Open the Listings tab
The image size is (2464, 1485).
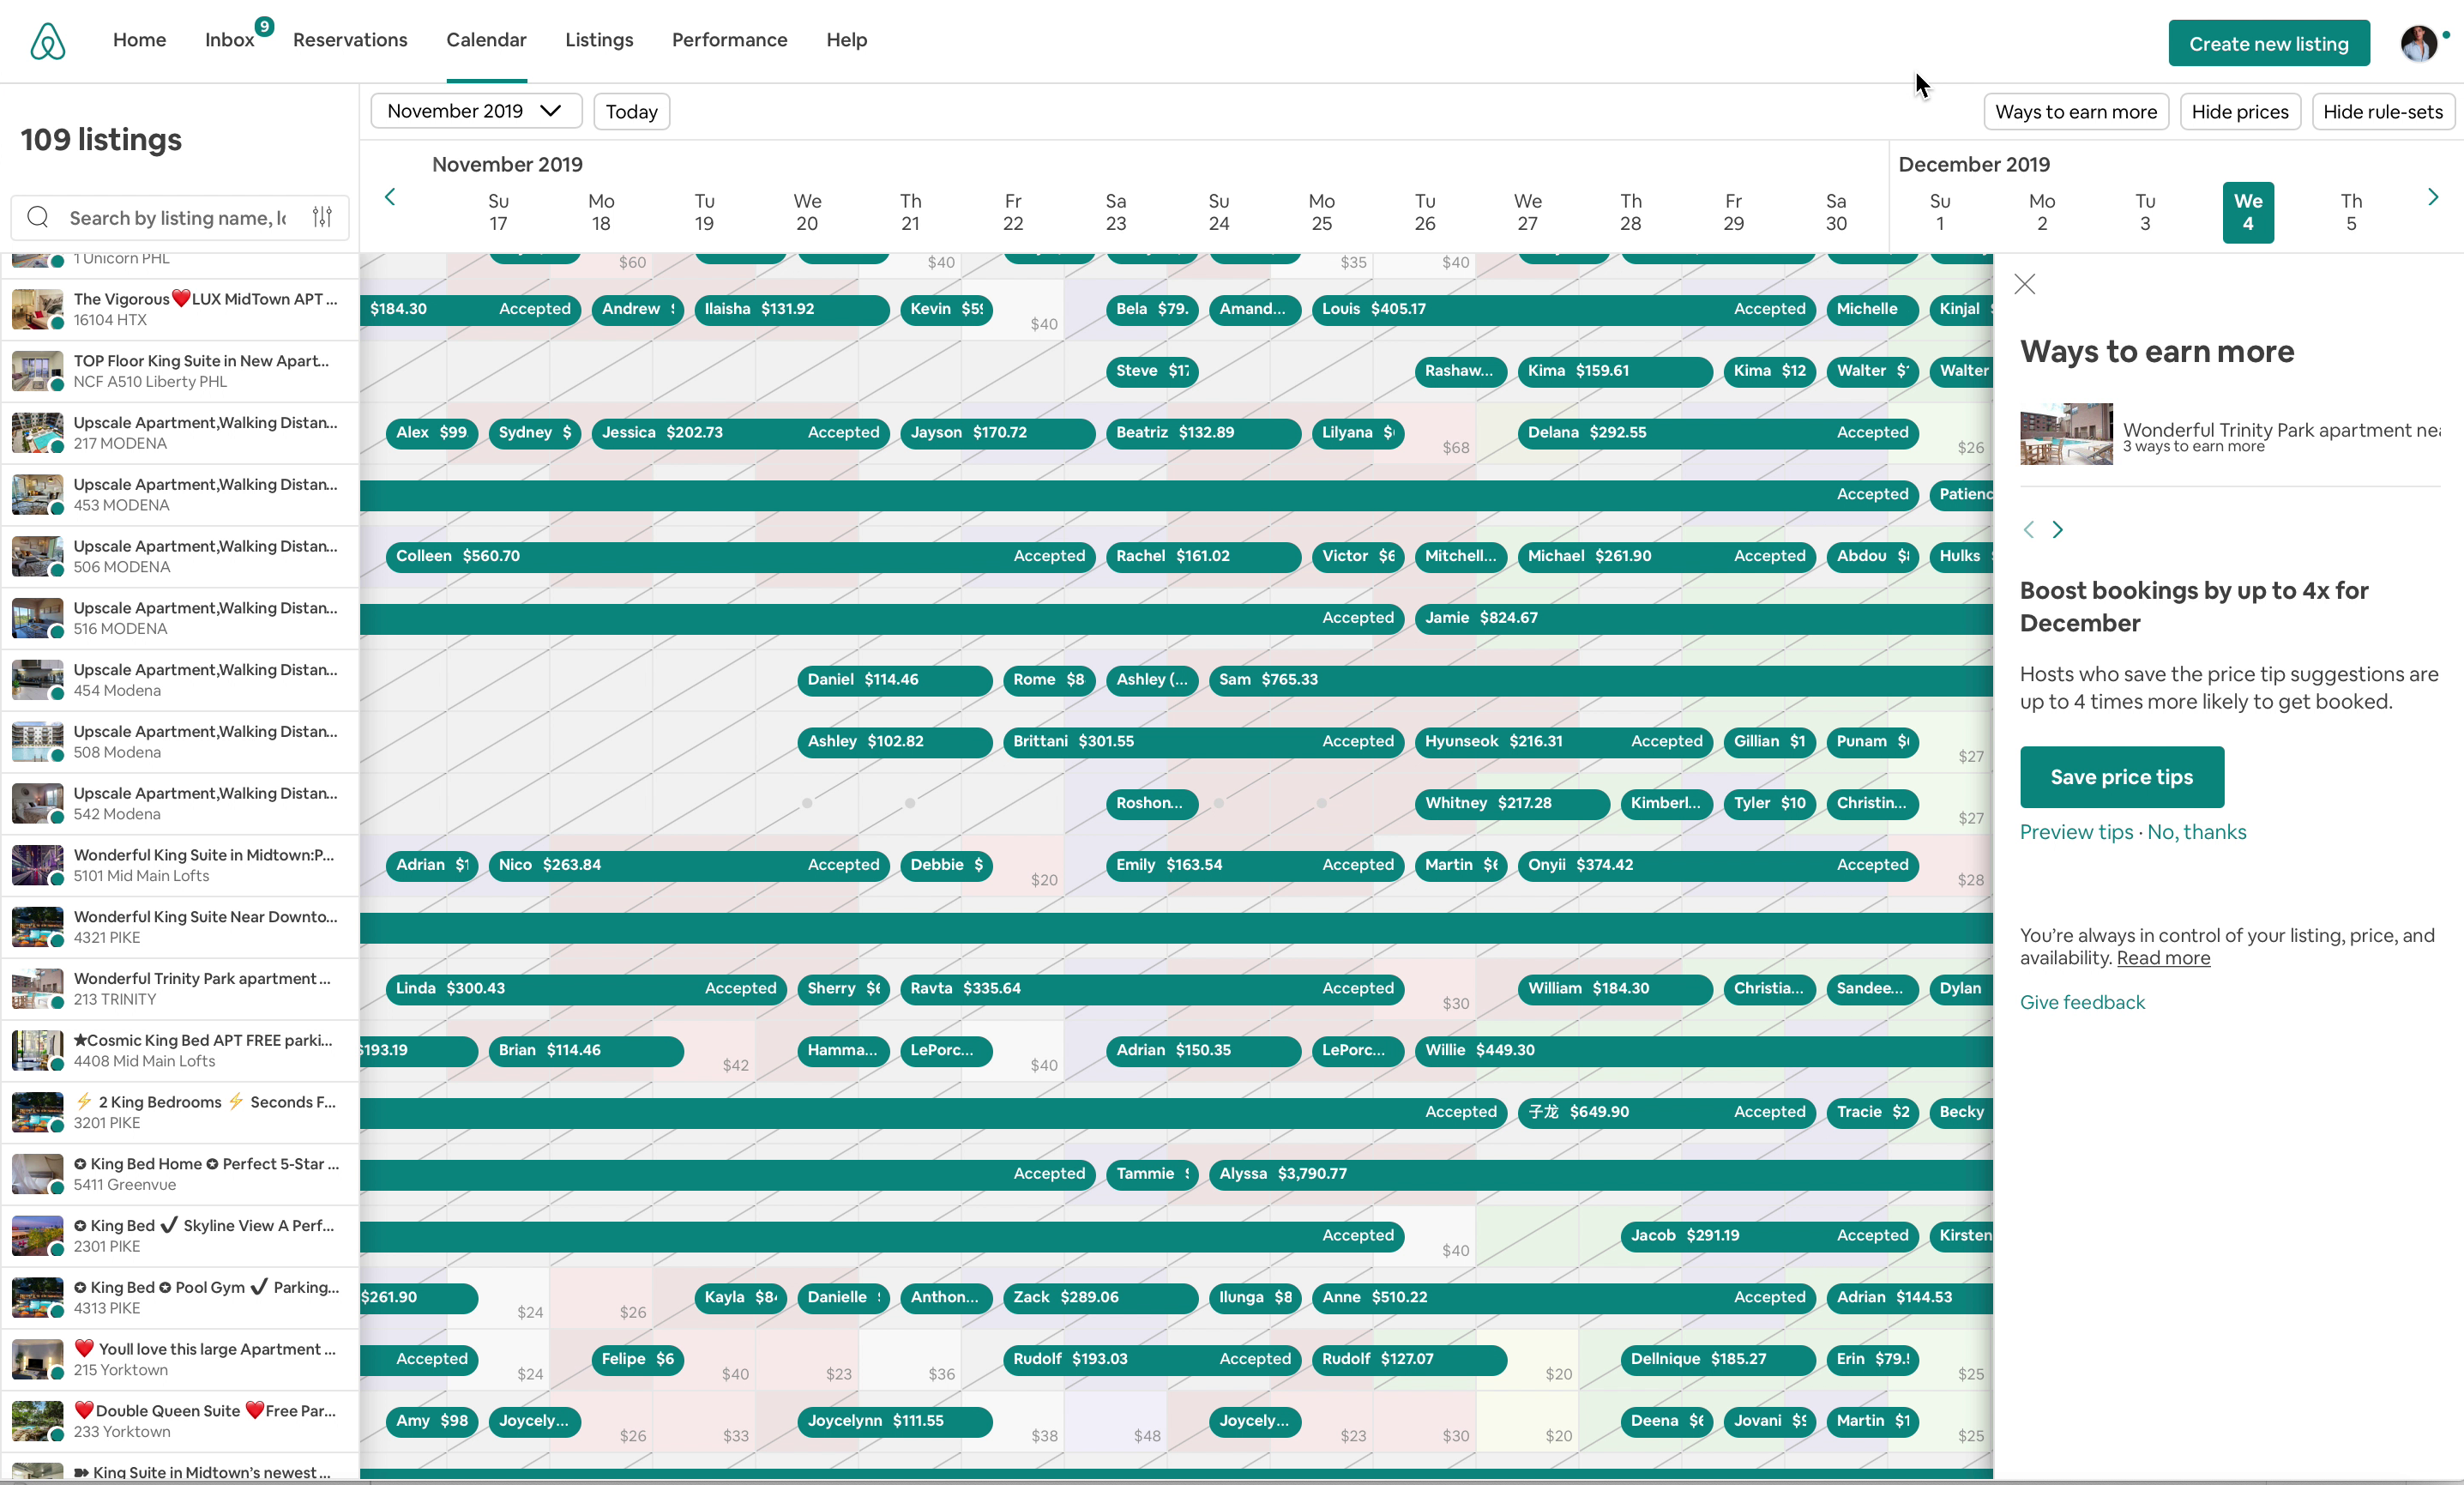599,40
